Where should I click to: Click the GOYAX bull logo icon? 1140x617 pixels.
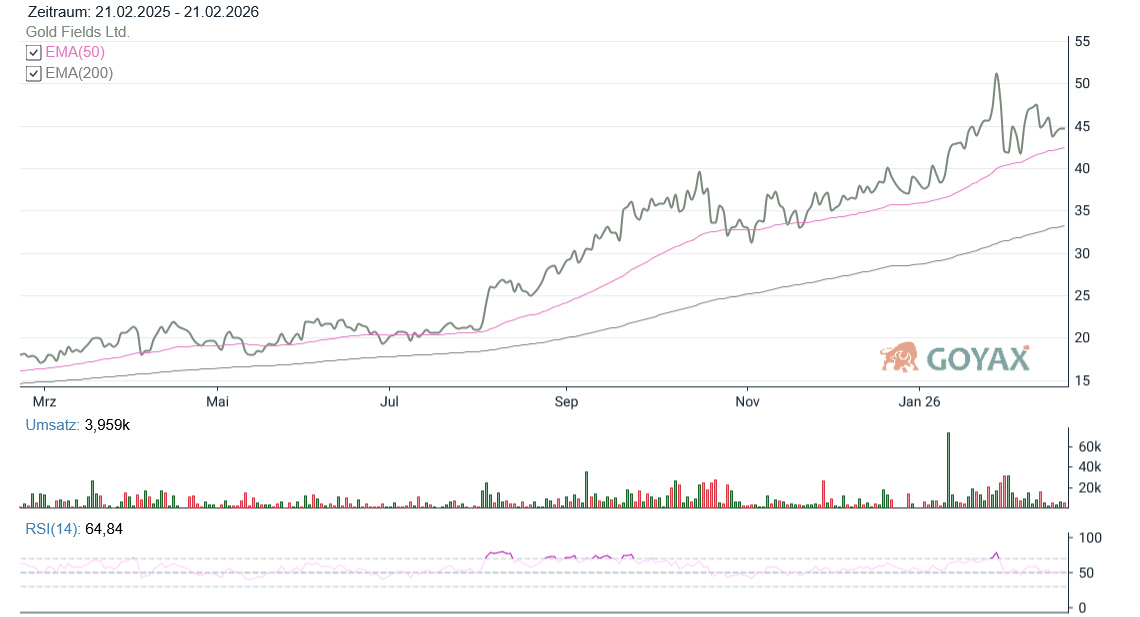coord(899,357)
